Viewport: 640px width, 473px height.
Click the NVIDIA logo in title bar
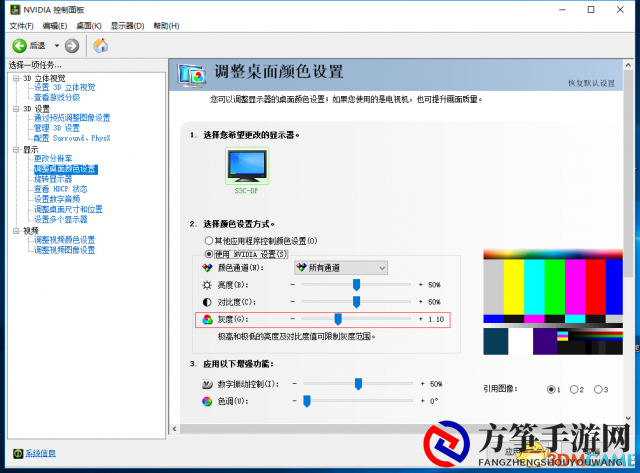pyautogui.click(x=15, y=9)
